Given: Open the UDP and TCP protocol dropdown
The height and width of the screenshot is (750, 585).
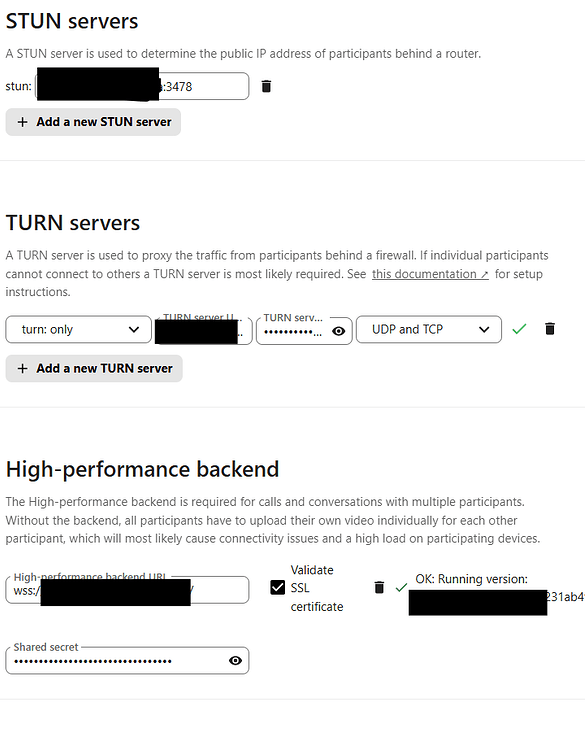Looking at the screenshot, I should coord(429,329).
